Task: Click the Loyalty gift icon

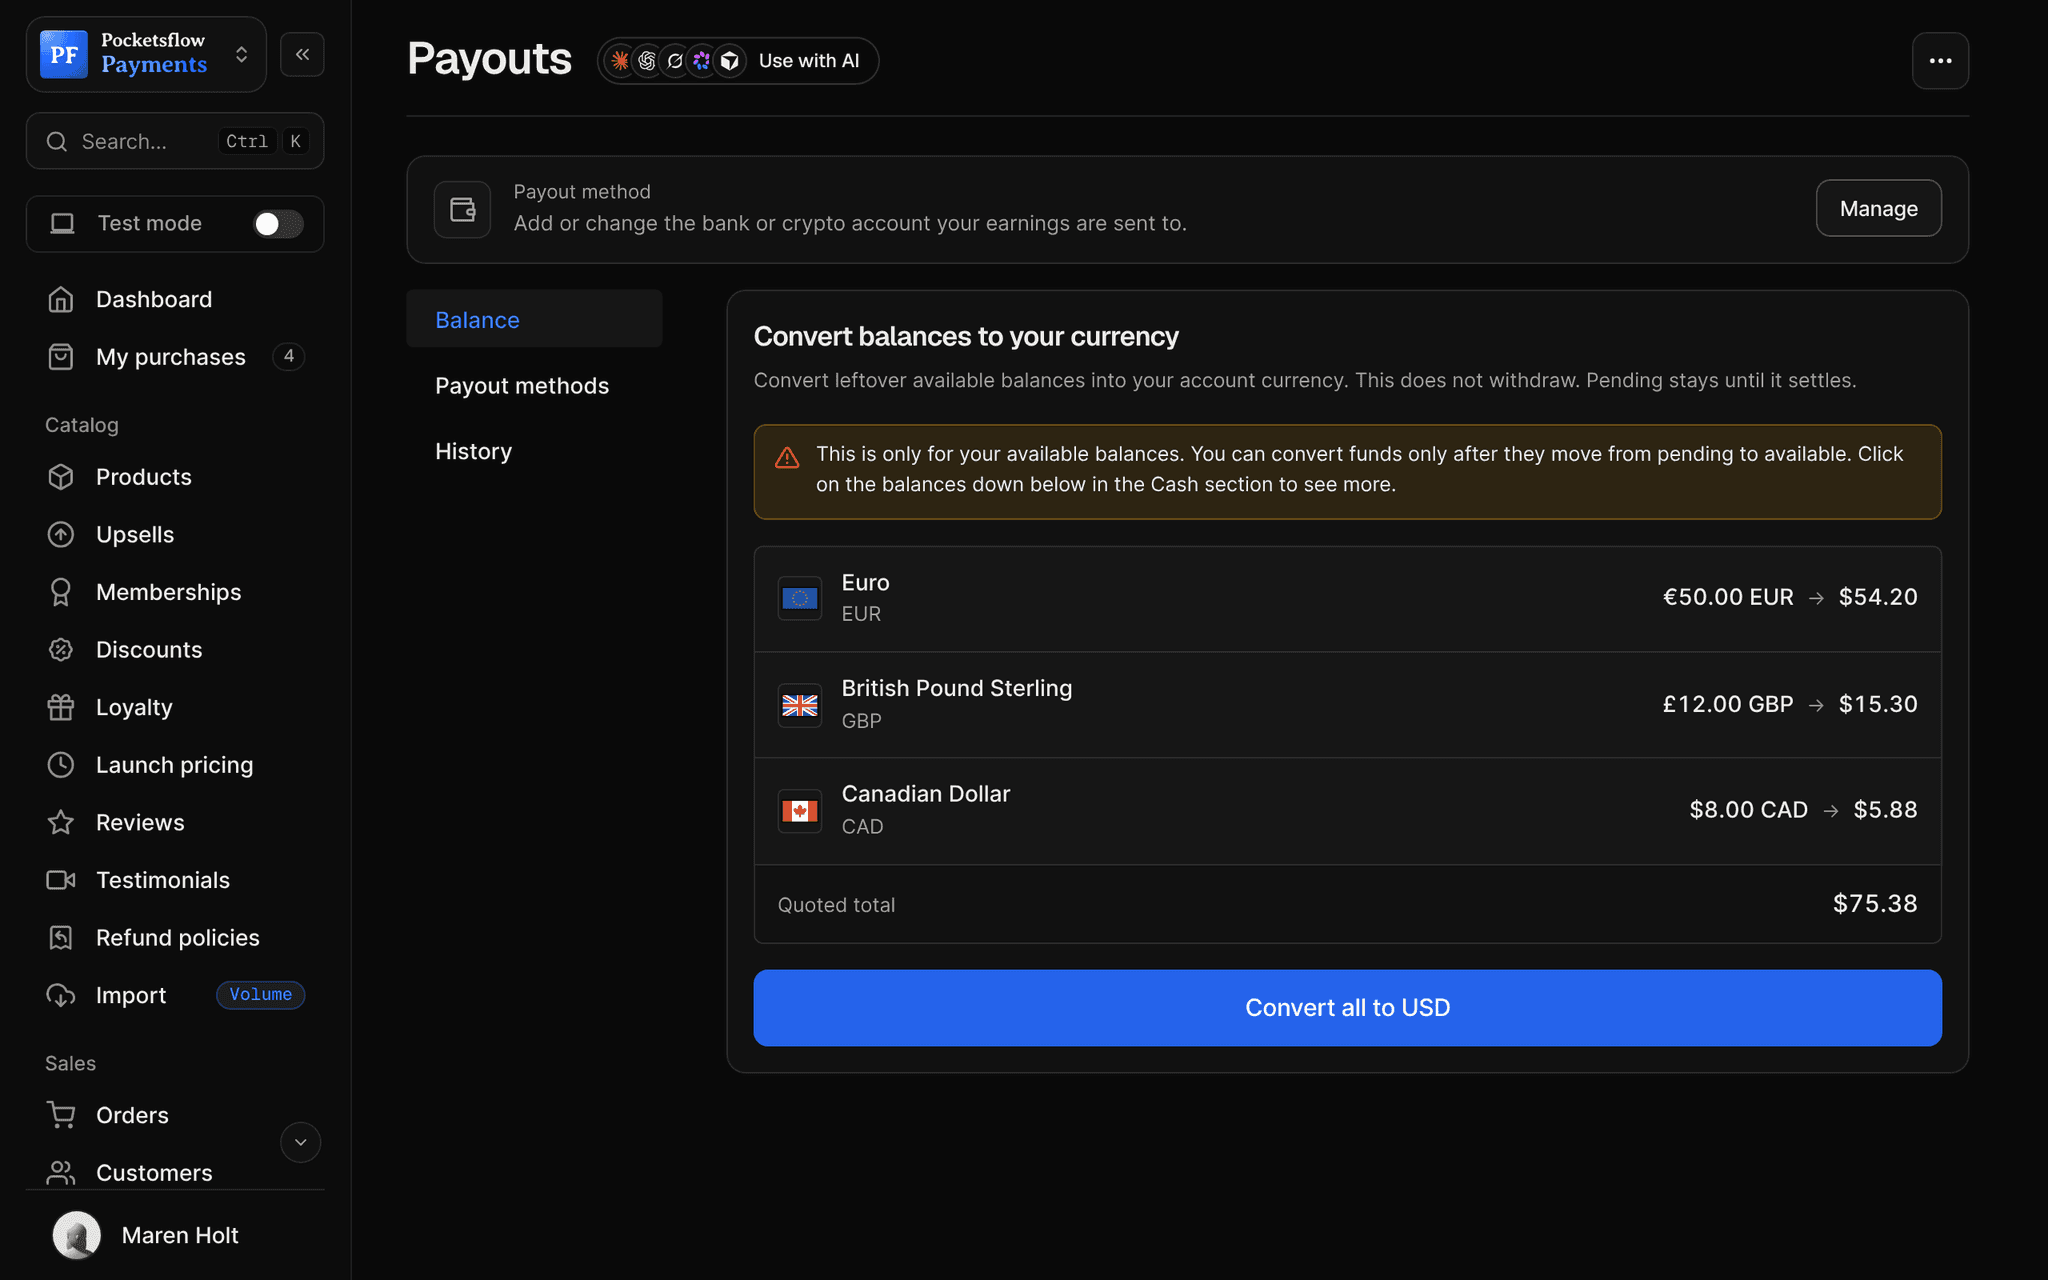Action: pyautogui.click(x=61, y=707)
